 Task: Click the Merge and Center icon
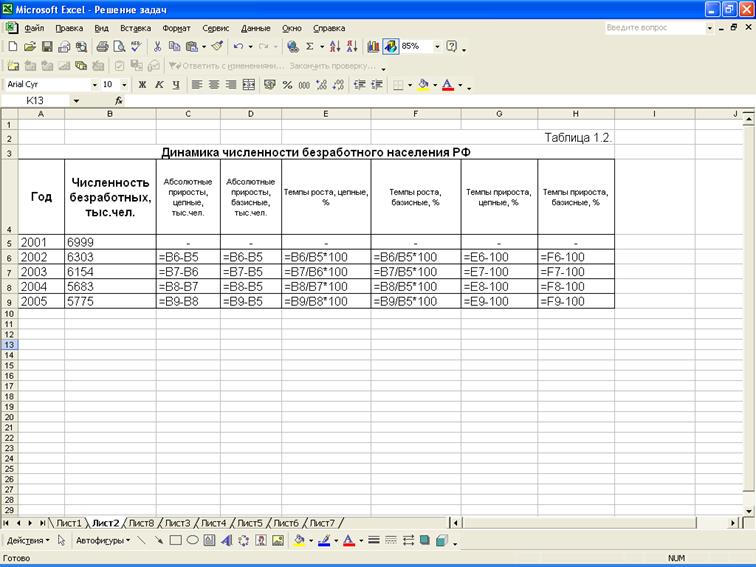coord(249,85)
